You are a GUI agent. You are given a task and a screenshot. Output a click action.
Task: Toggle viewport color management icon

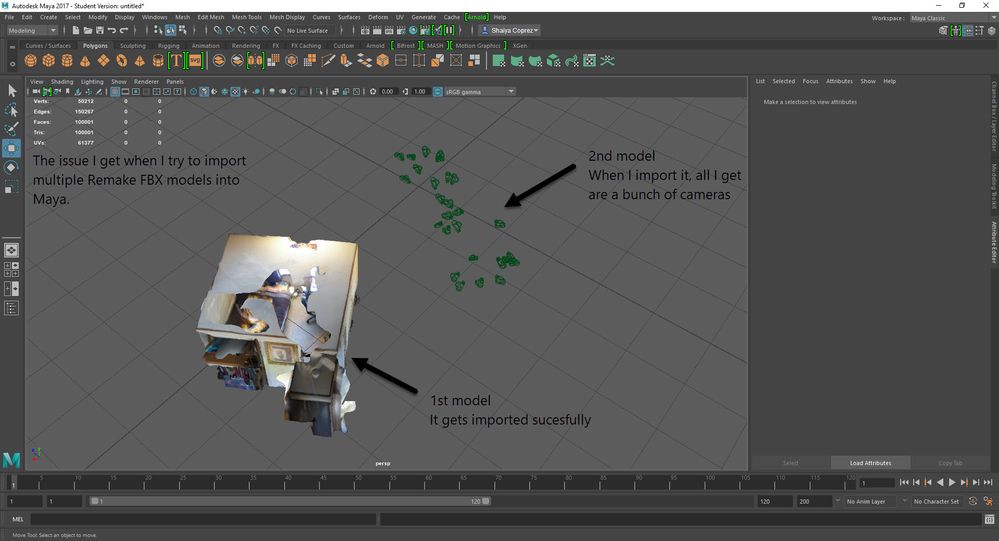click(x=438, y=92)
